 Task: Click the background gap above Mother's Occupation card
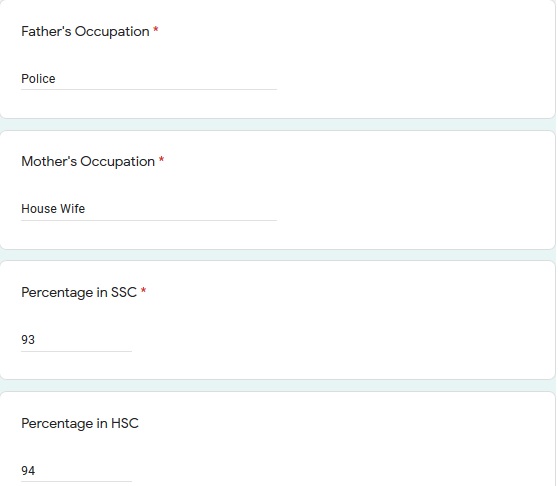click(x=278, y=125)
